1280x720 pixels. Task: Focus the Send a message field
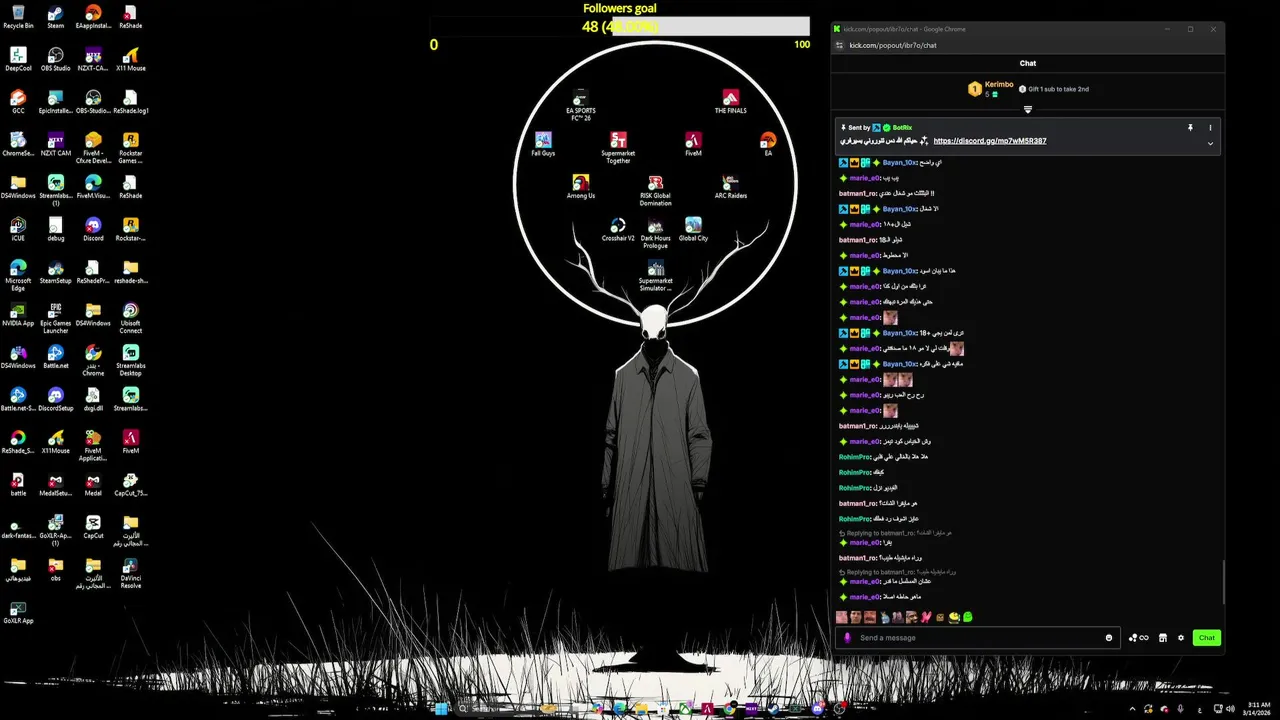[978, 638]
